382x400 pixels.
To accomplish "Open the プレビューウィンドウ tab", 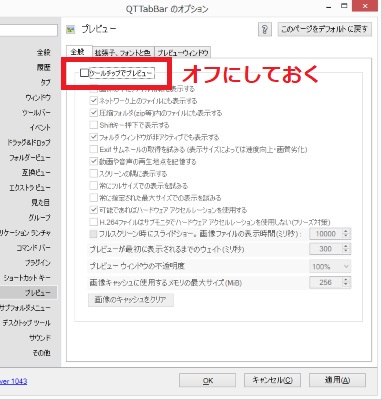I will point(183,53).
